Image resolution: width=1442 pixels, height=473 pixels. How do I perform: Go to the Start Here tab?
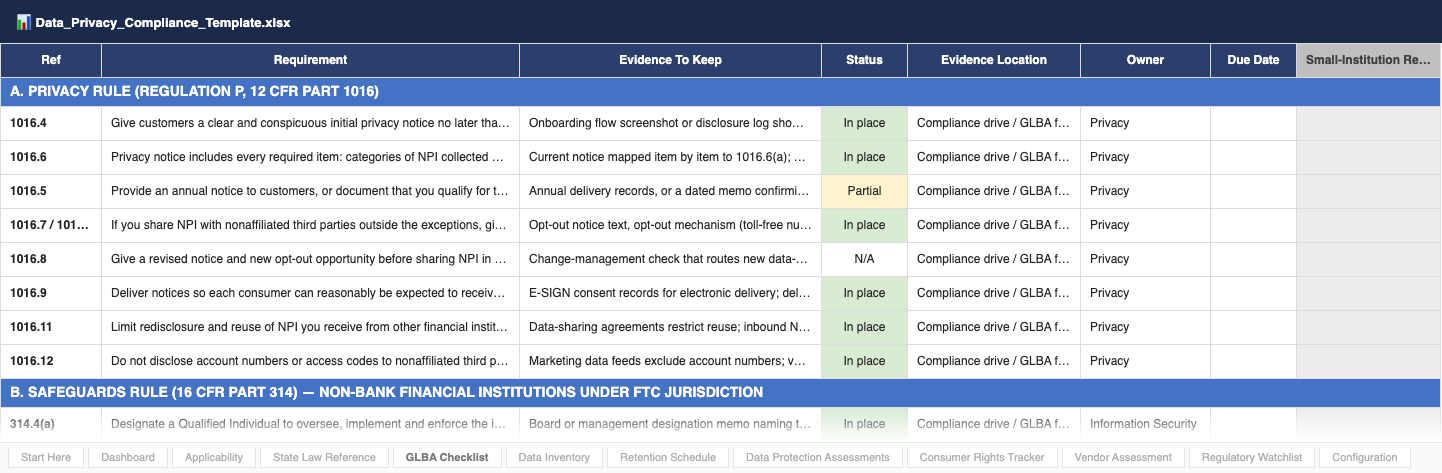point(46,457)
